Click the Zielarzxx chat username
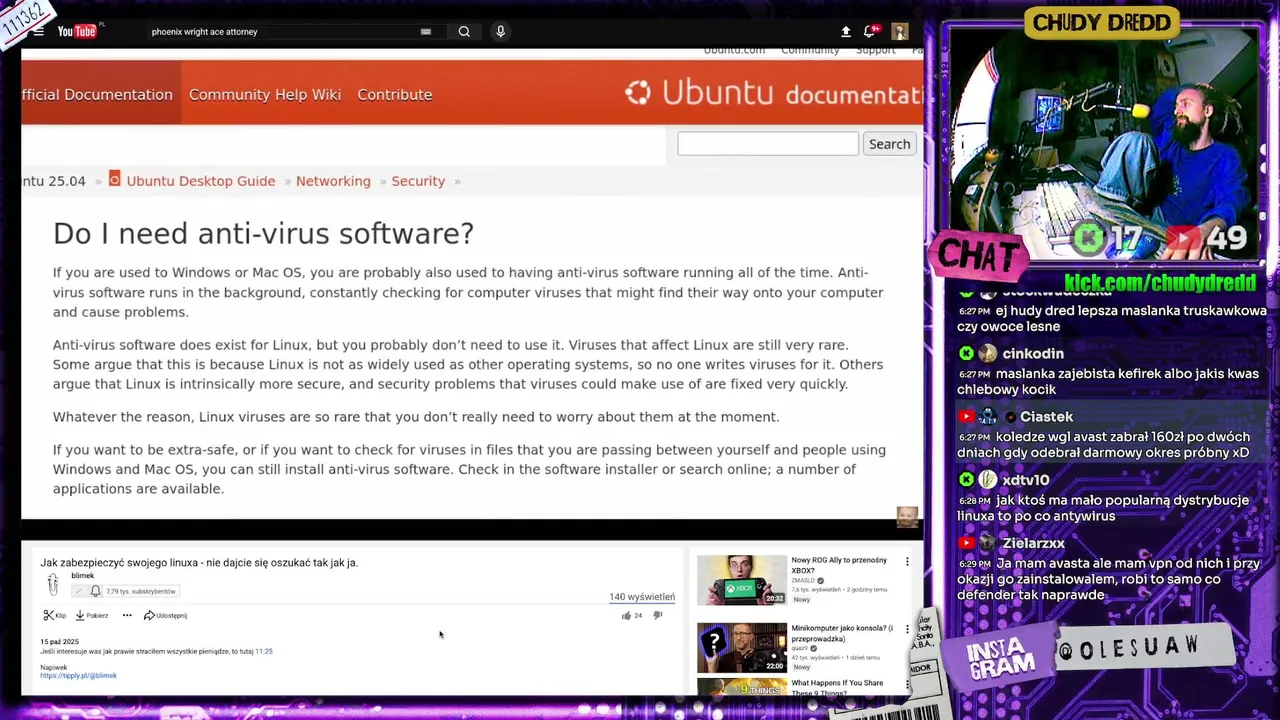 (x=1034, y=543)
